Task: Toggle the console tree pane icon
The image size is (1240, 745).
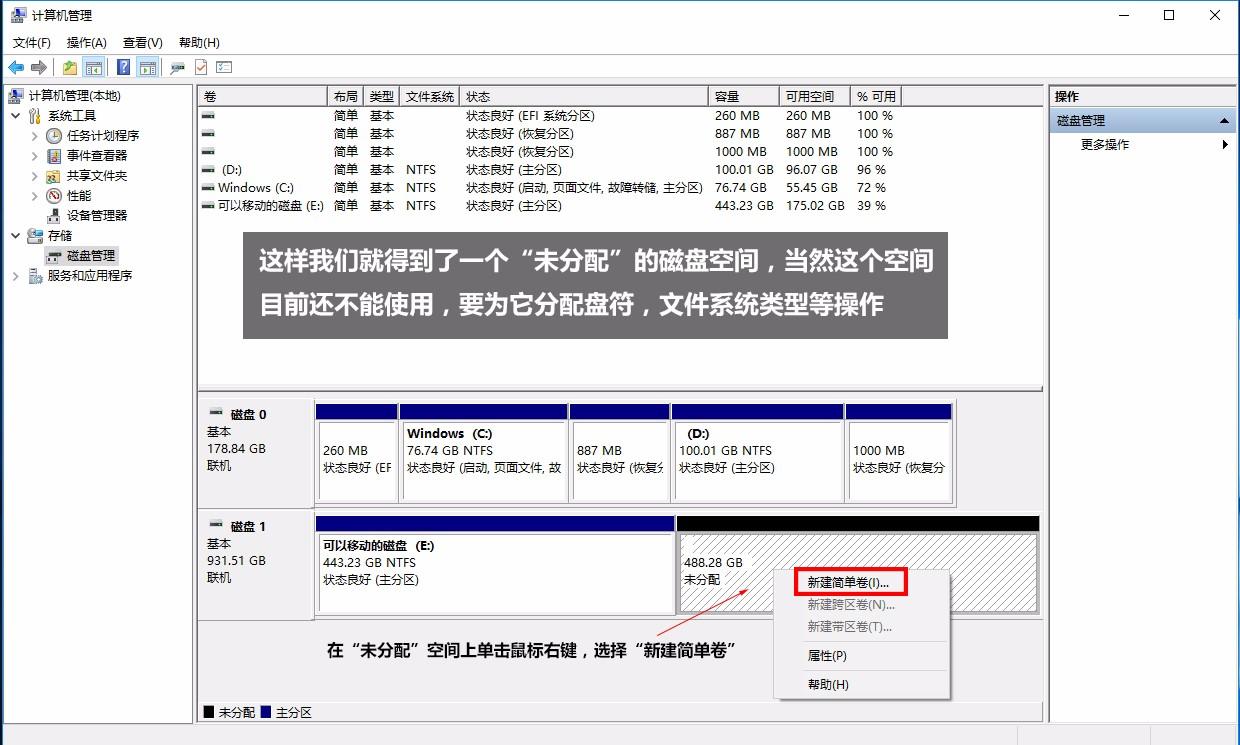Action: (x=93, y=67)
